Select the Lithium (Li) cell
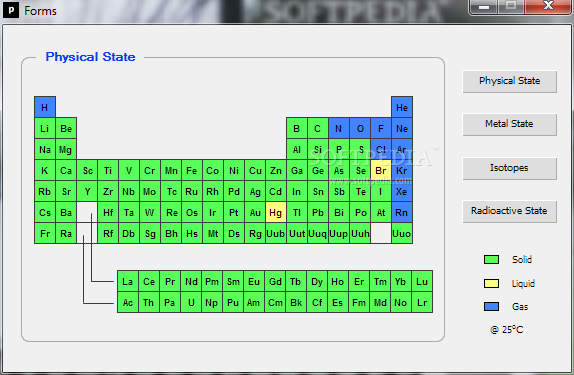 point(45,128)
